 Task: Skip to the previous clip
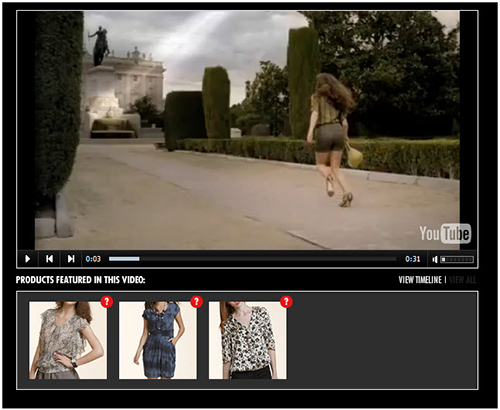click(x=49, y=259)
